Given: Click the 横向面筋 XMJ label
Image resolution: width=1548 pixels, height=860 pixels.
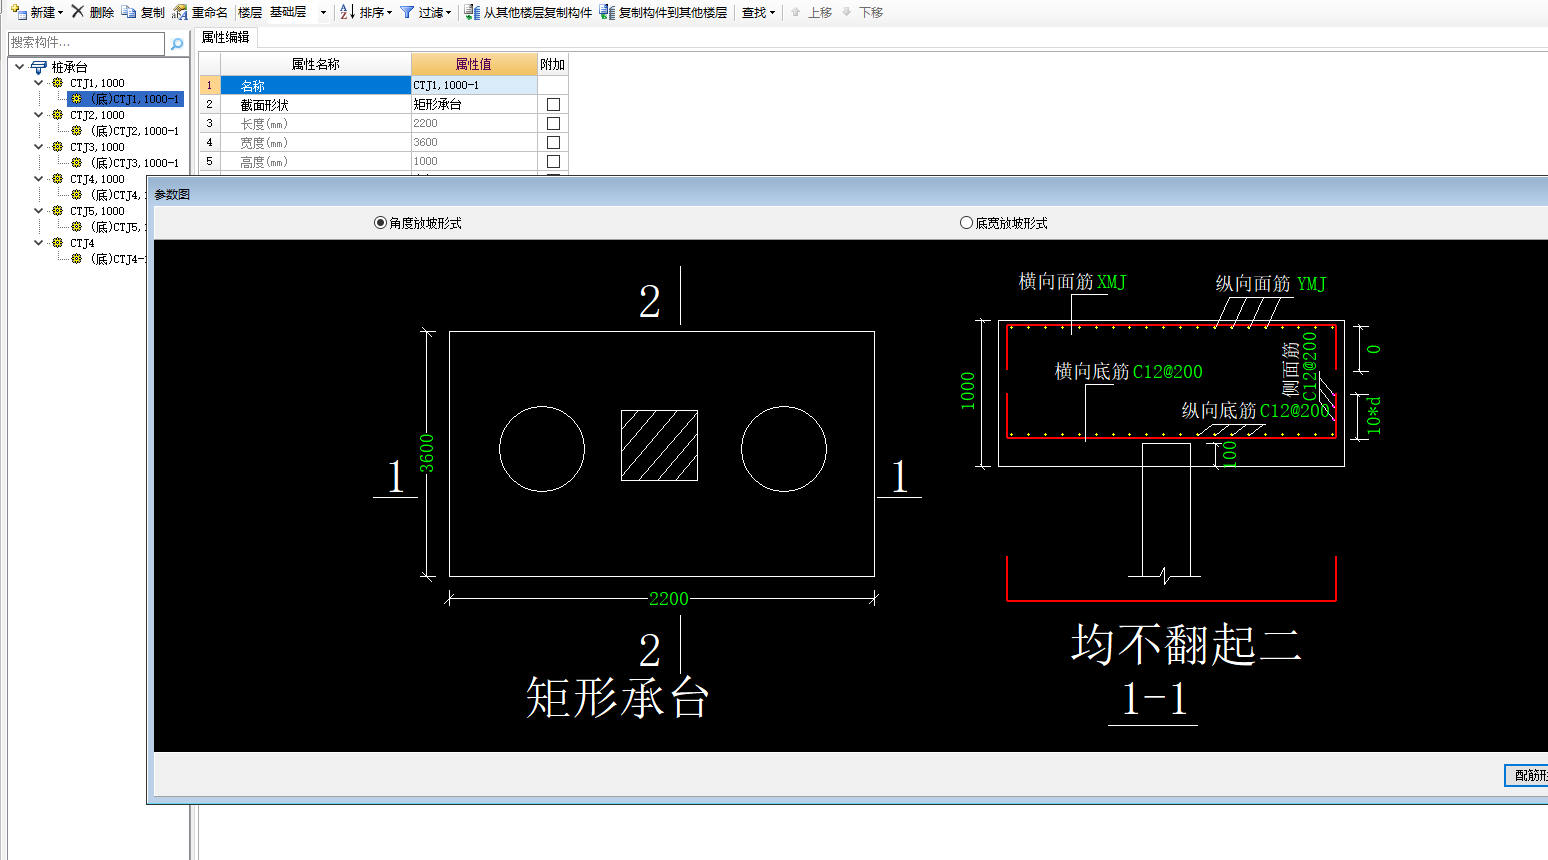Looking at the screenshot, I should point(1072,282).
